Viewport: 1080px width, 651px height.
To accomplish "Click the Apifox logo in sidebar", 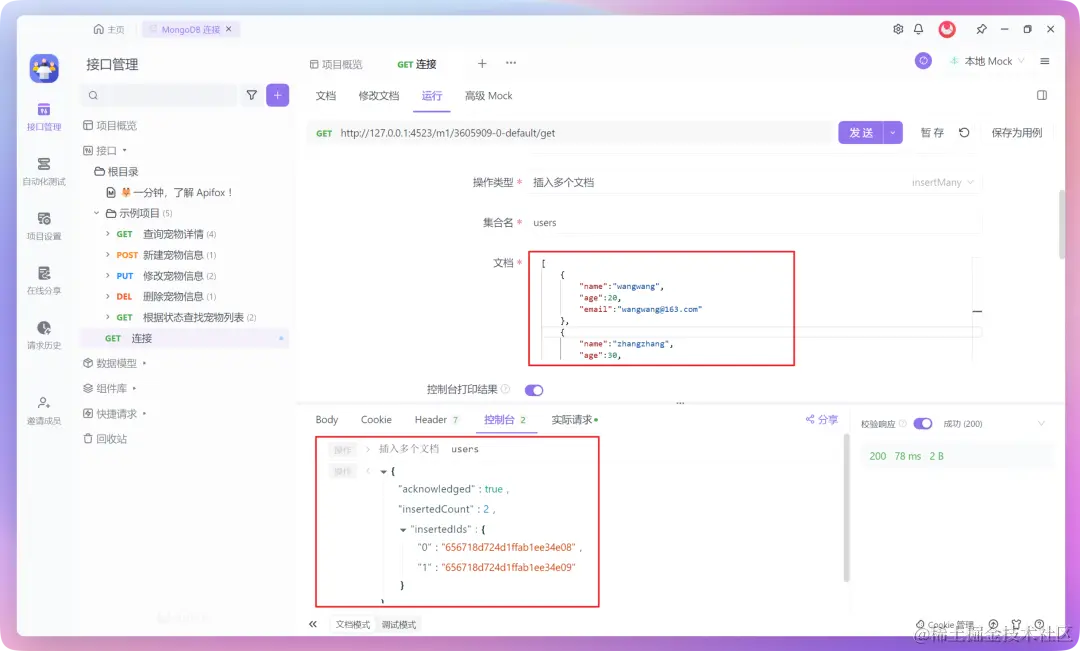I will coord(44,68).
